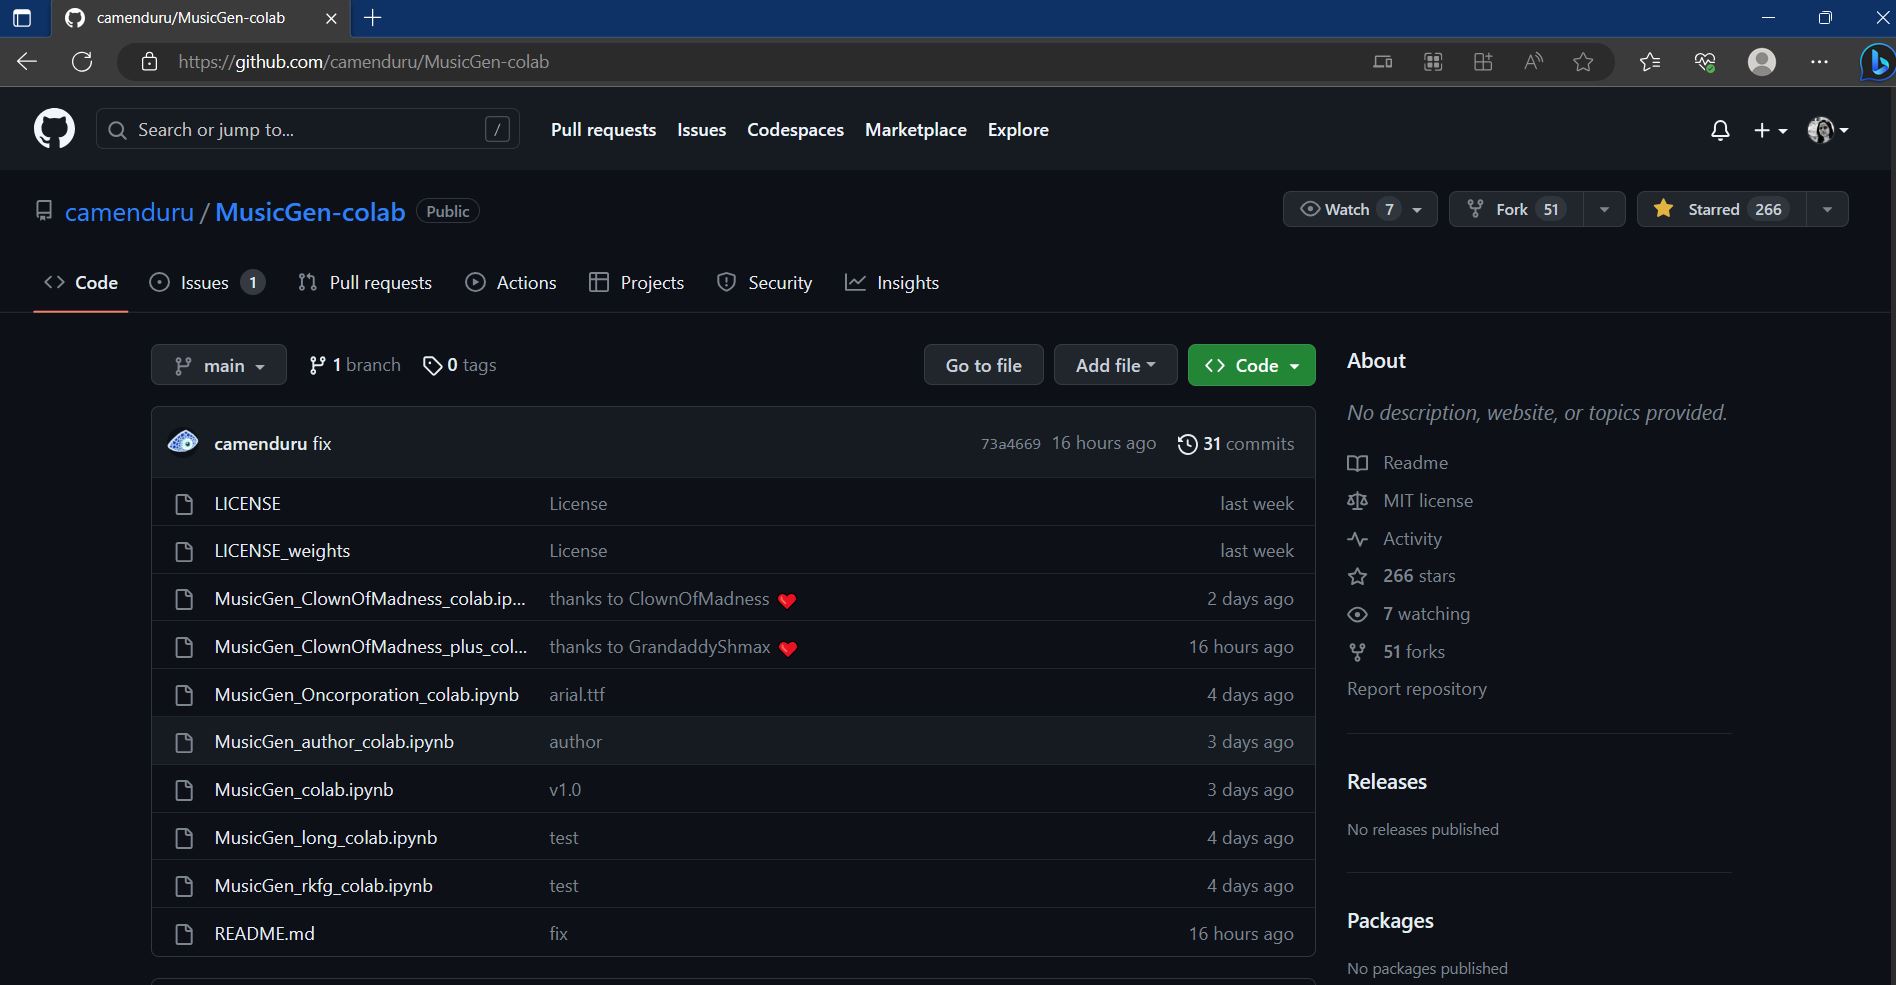Image resolution: width=1896 pixels, height=985 pixels.
Task: Switch to the Insights tab
Action: [x=892, y=283]
